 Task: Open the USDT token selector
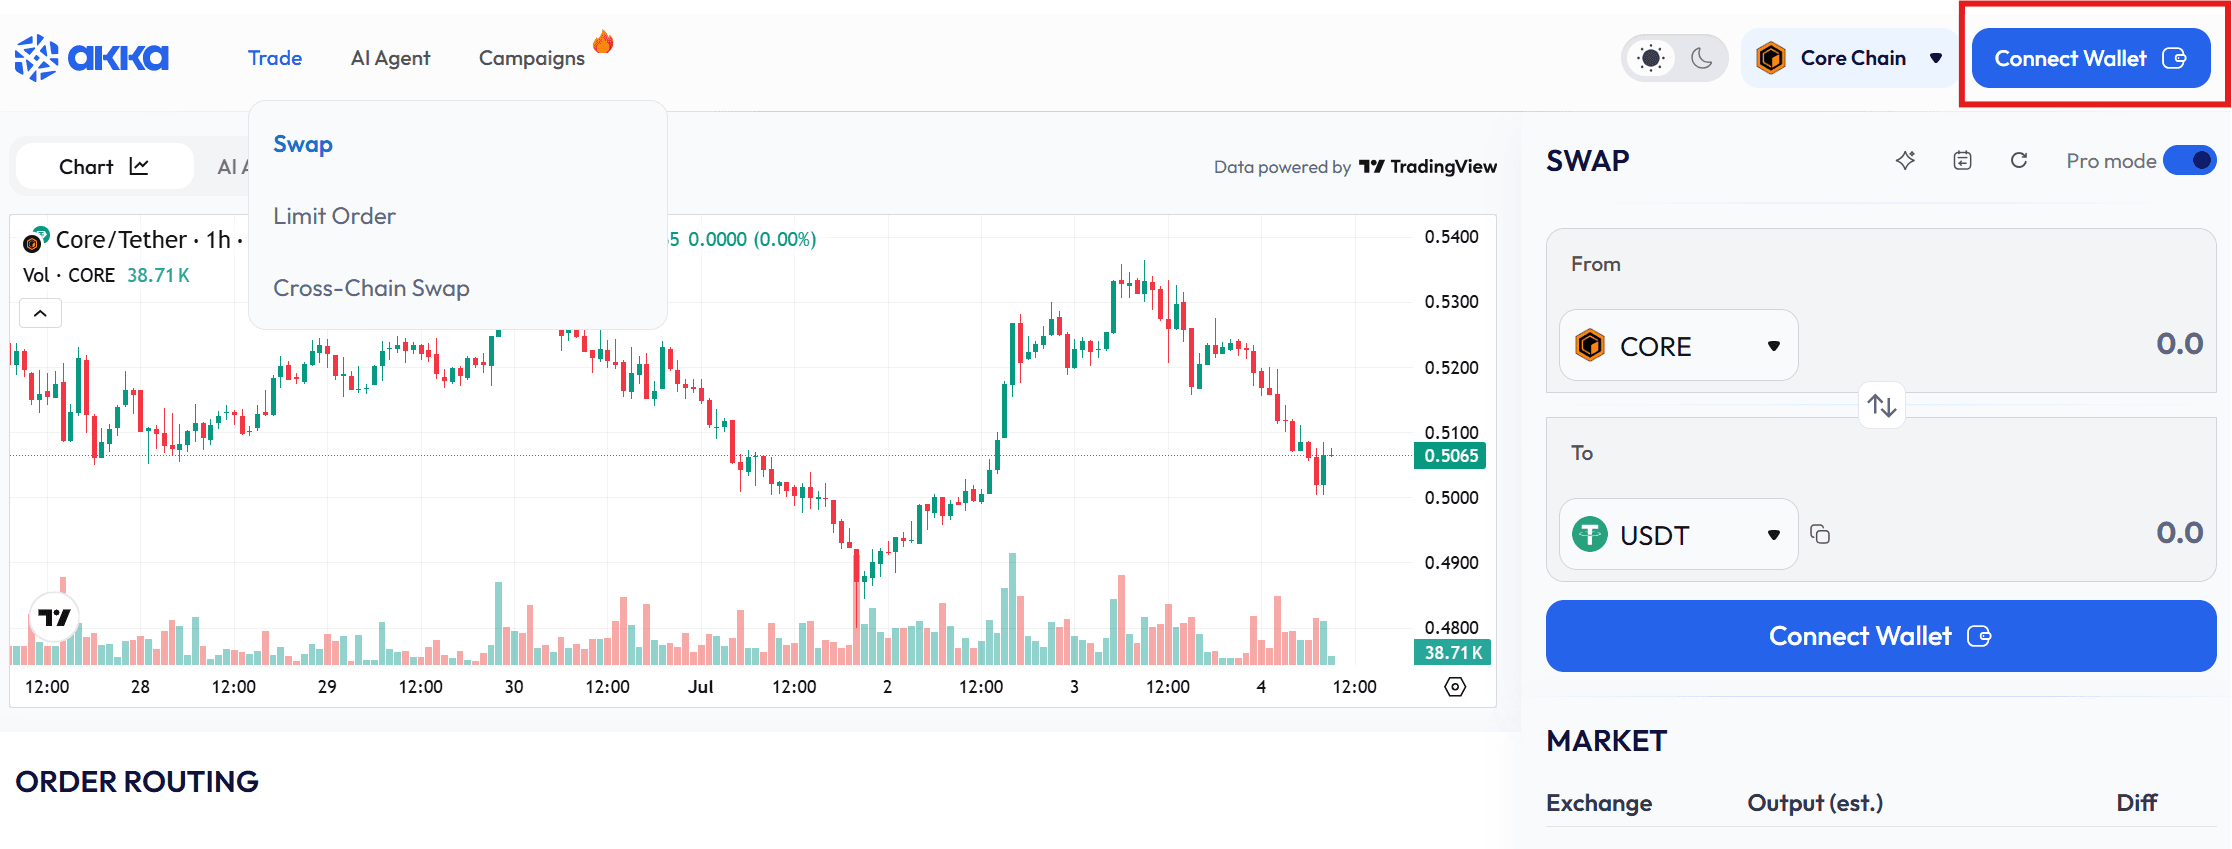click(x=1678, y=535)
